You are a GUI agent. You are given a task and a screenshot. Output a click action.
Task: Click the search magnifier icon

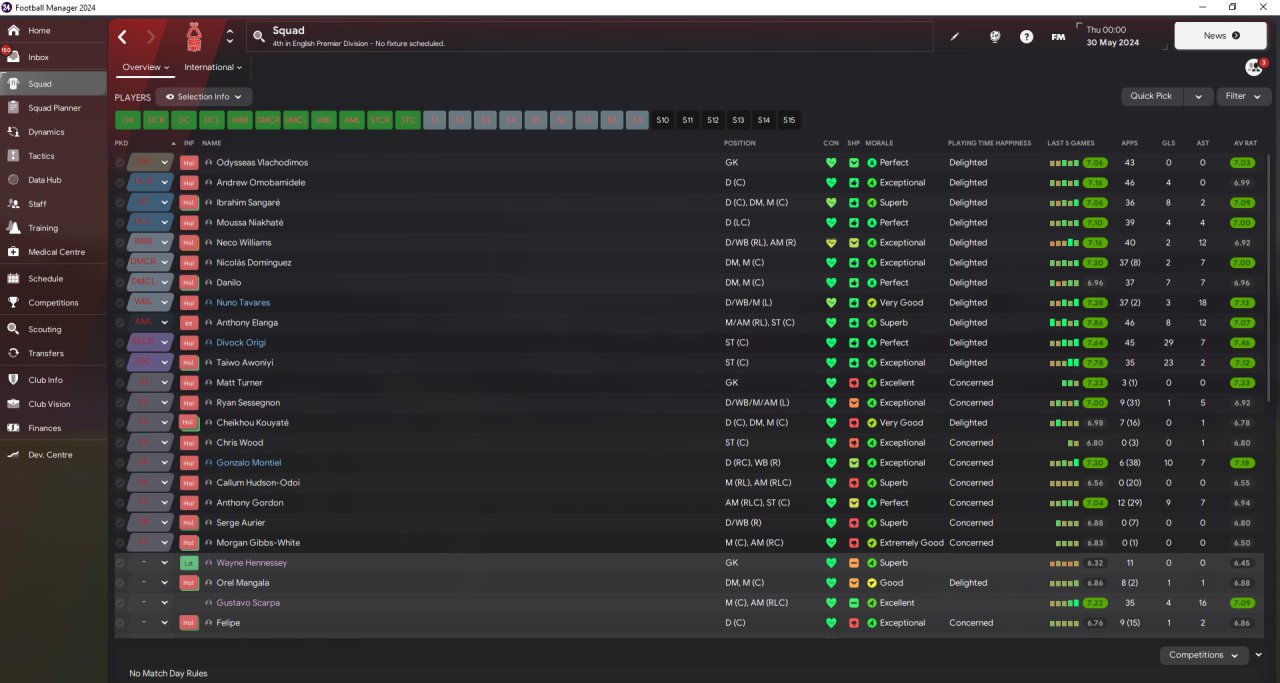[x=259, y=37]
